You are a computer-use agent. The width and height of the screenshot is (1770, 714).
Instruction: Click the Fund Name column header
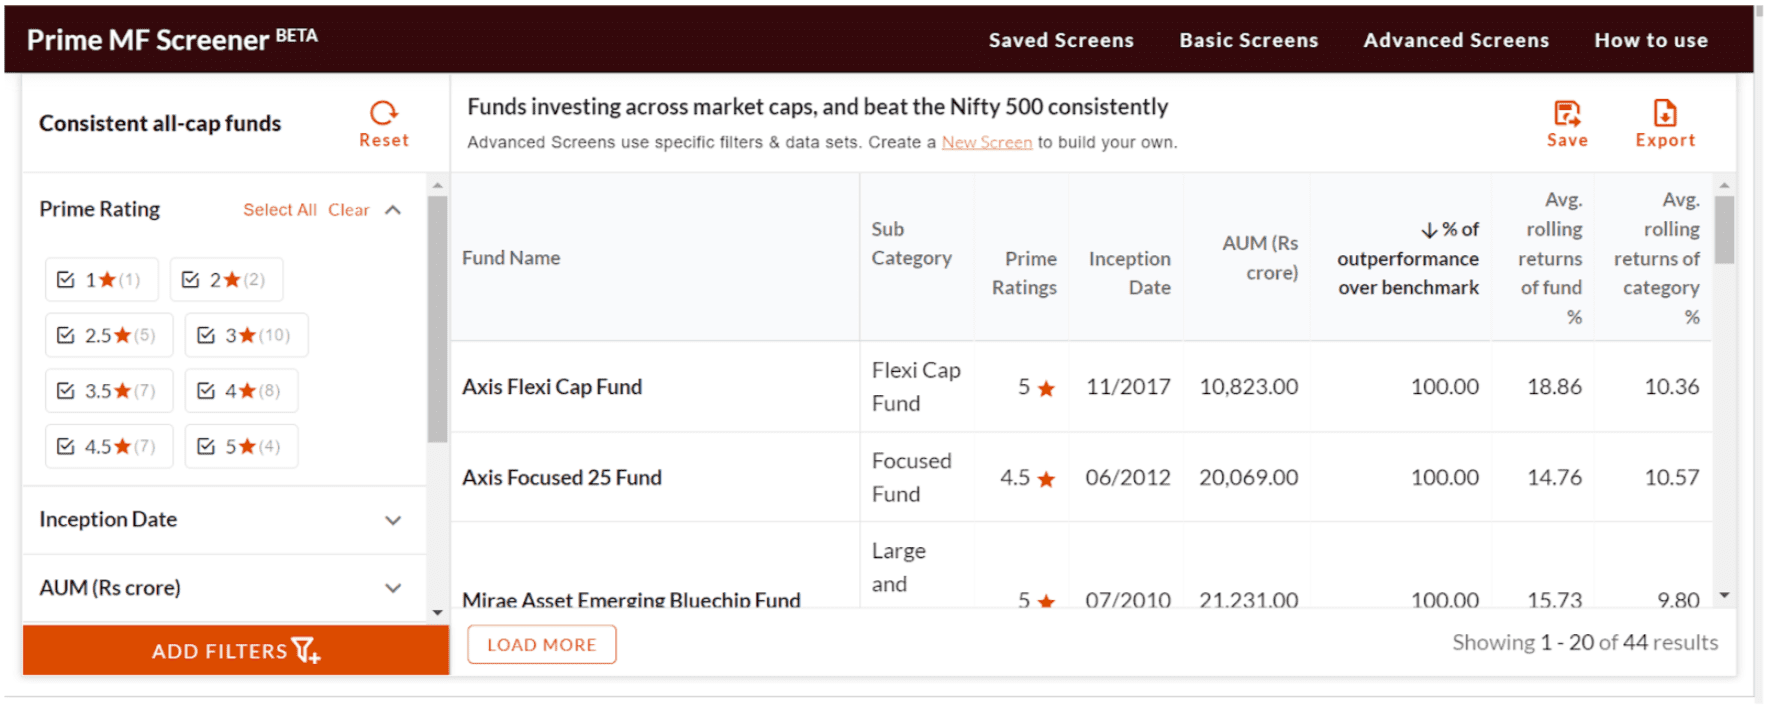point(511,258)
